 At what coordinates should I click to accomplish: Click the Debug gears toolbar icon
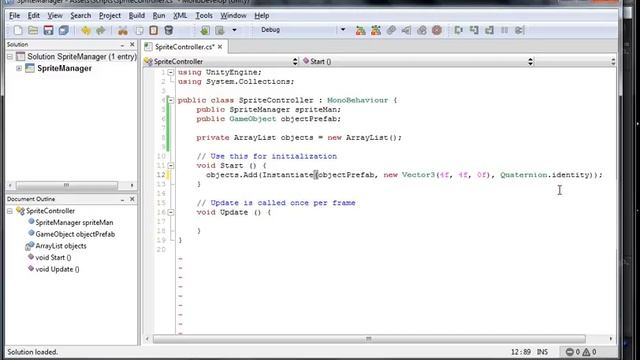[422, 30]
